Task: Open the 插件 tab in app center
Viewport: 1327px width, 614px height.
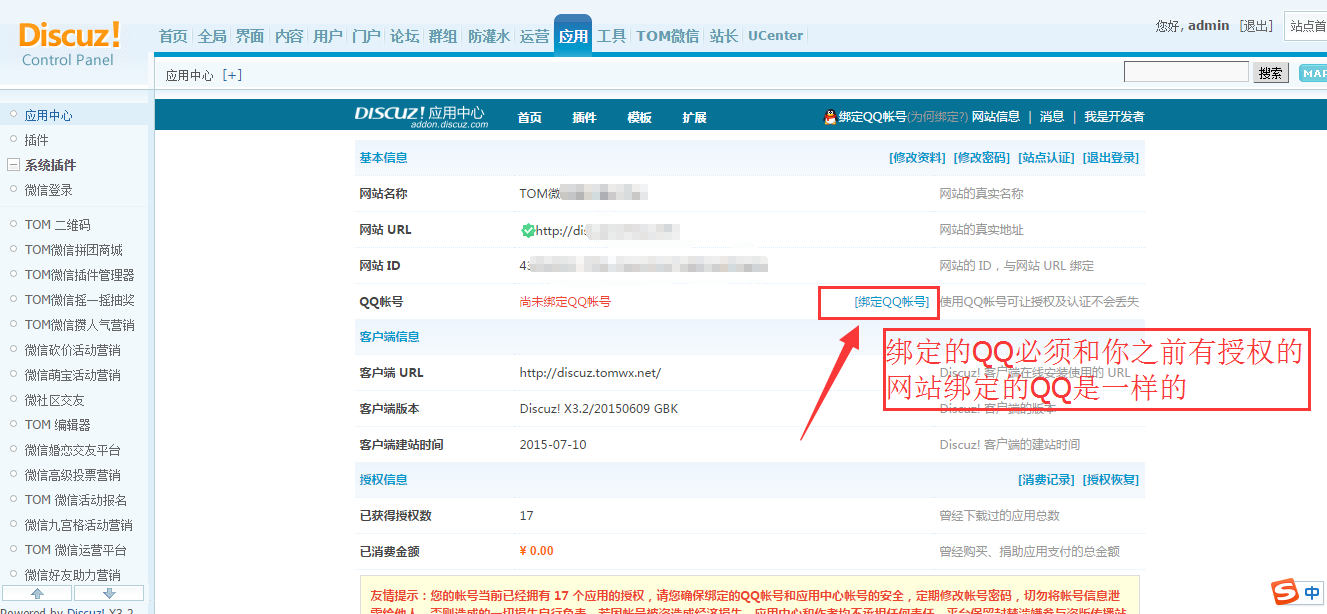Action: point(584,117)
